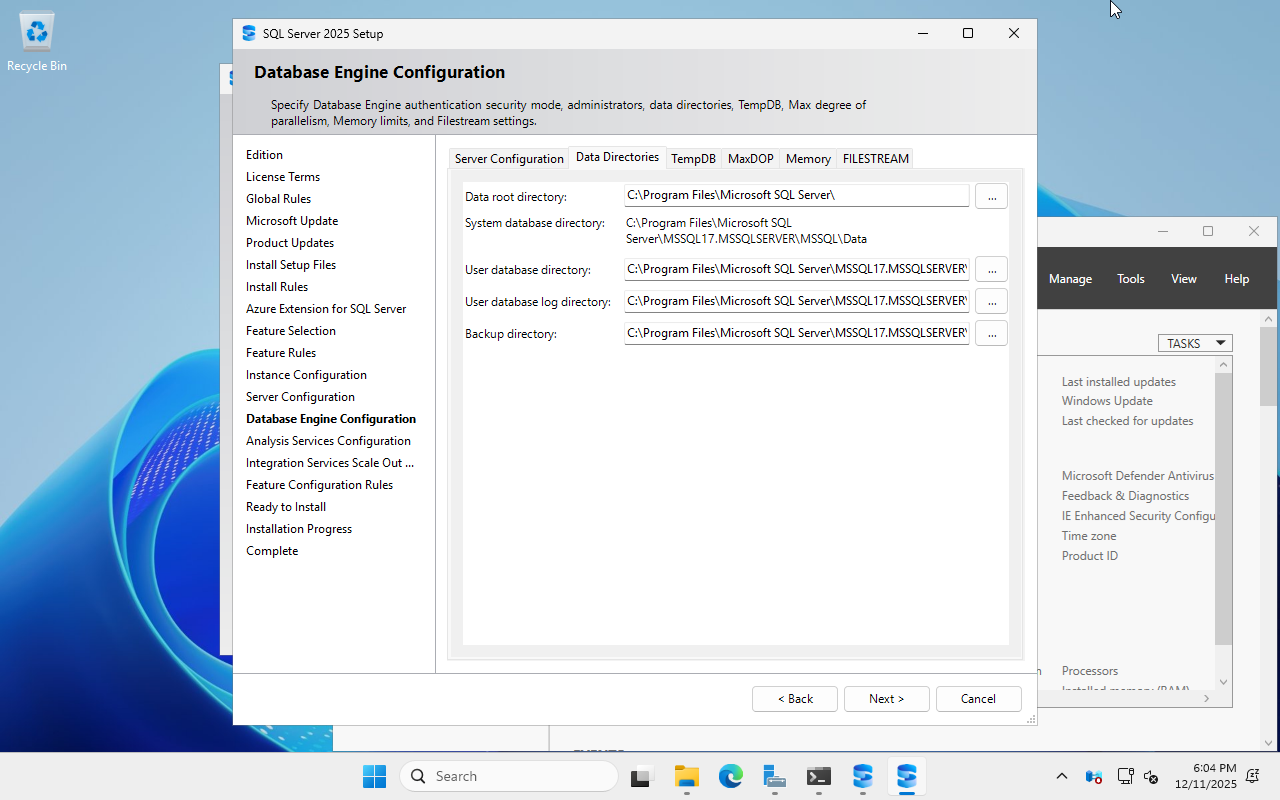Screen dimensions: 1280x800
Task: Browse for the Backup directory
Action: tap(991, 333)
